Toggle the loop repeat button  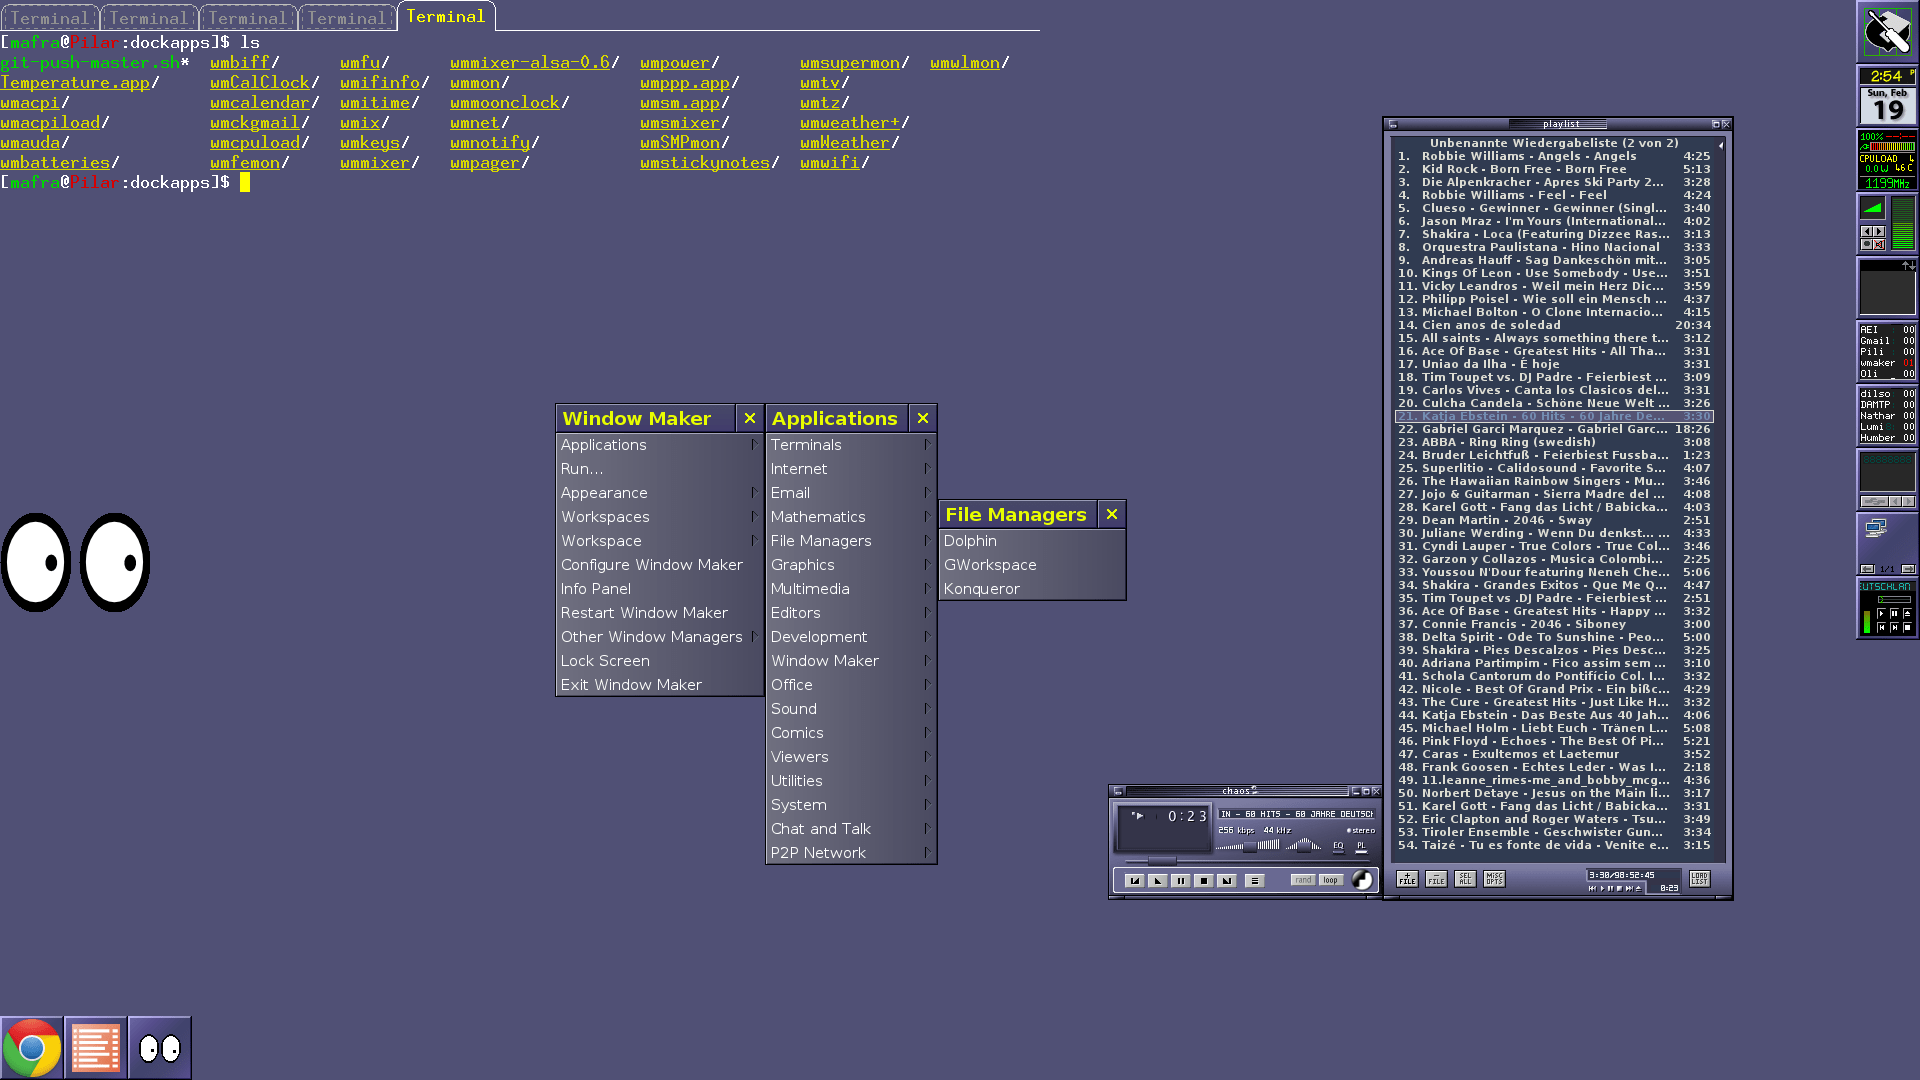tap(1330, 880)
